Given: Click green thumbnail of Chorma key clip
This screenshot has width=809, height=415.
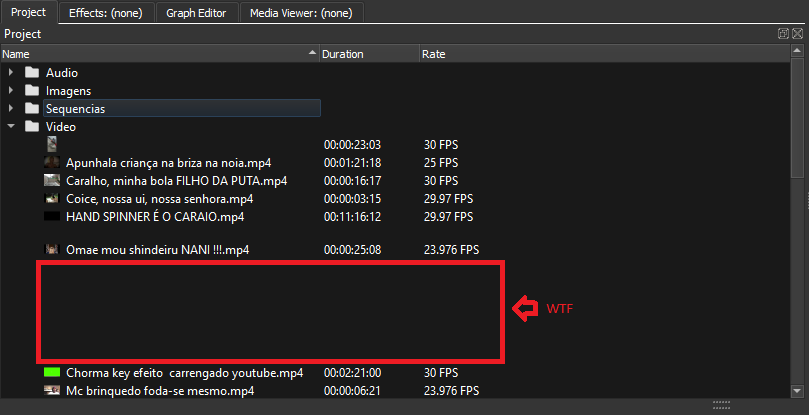Looking at the screenshot, I should [52, 372].
